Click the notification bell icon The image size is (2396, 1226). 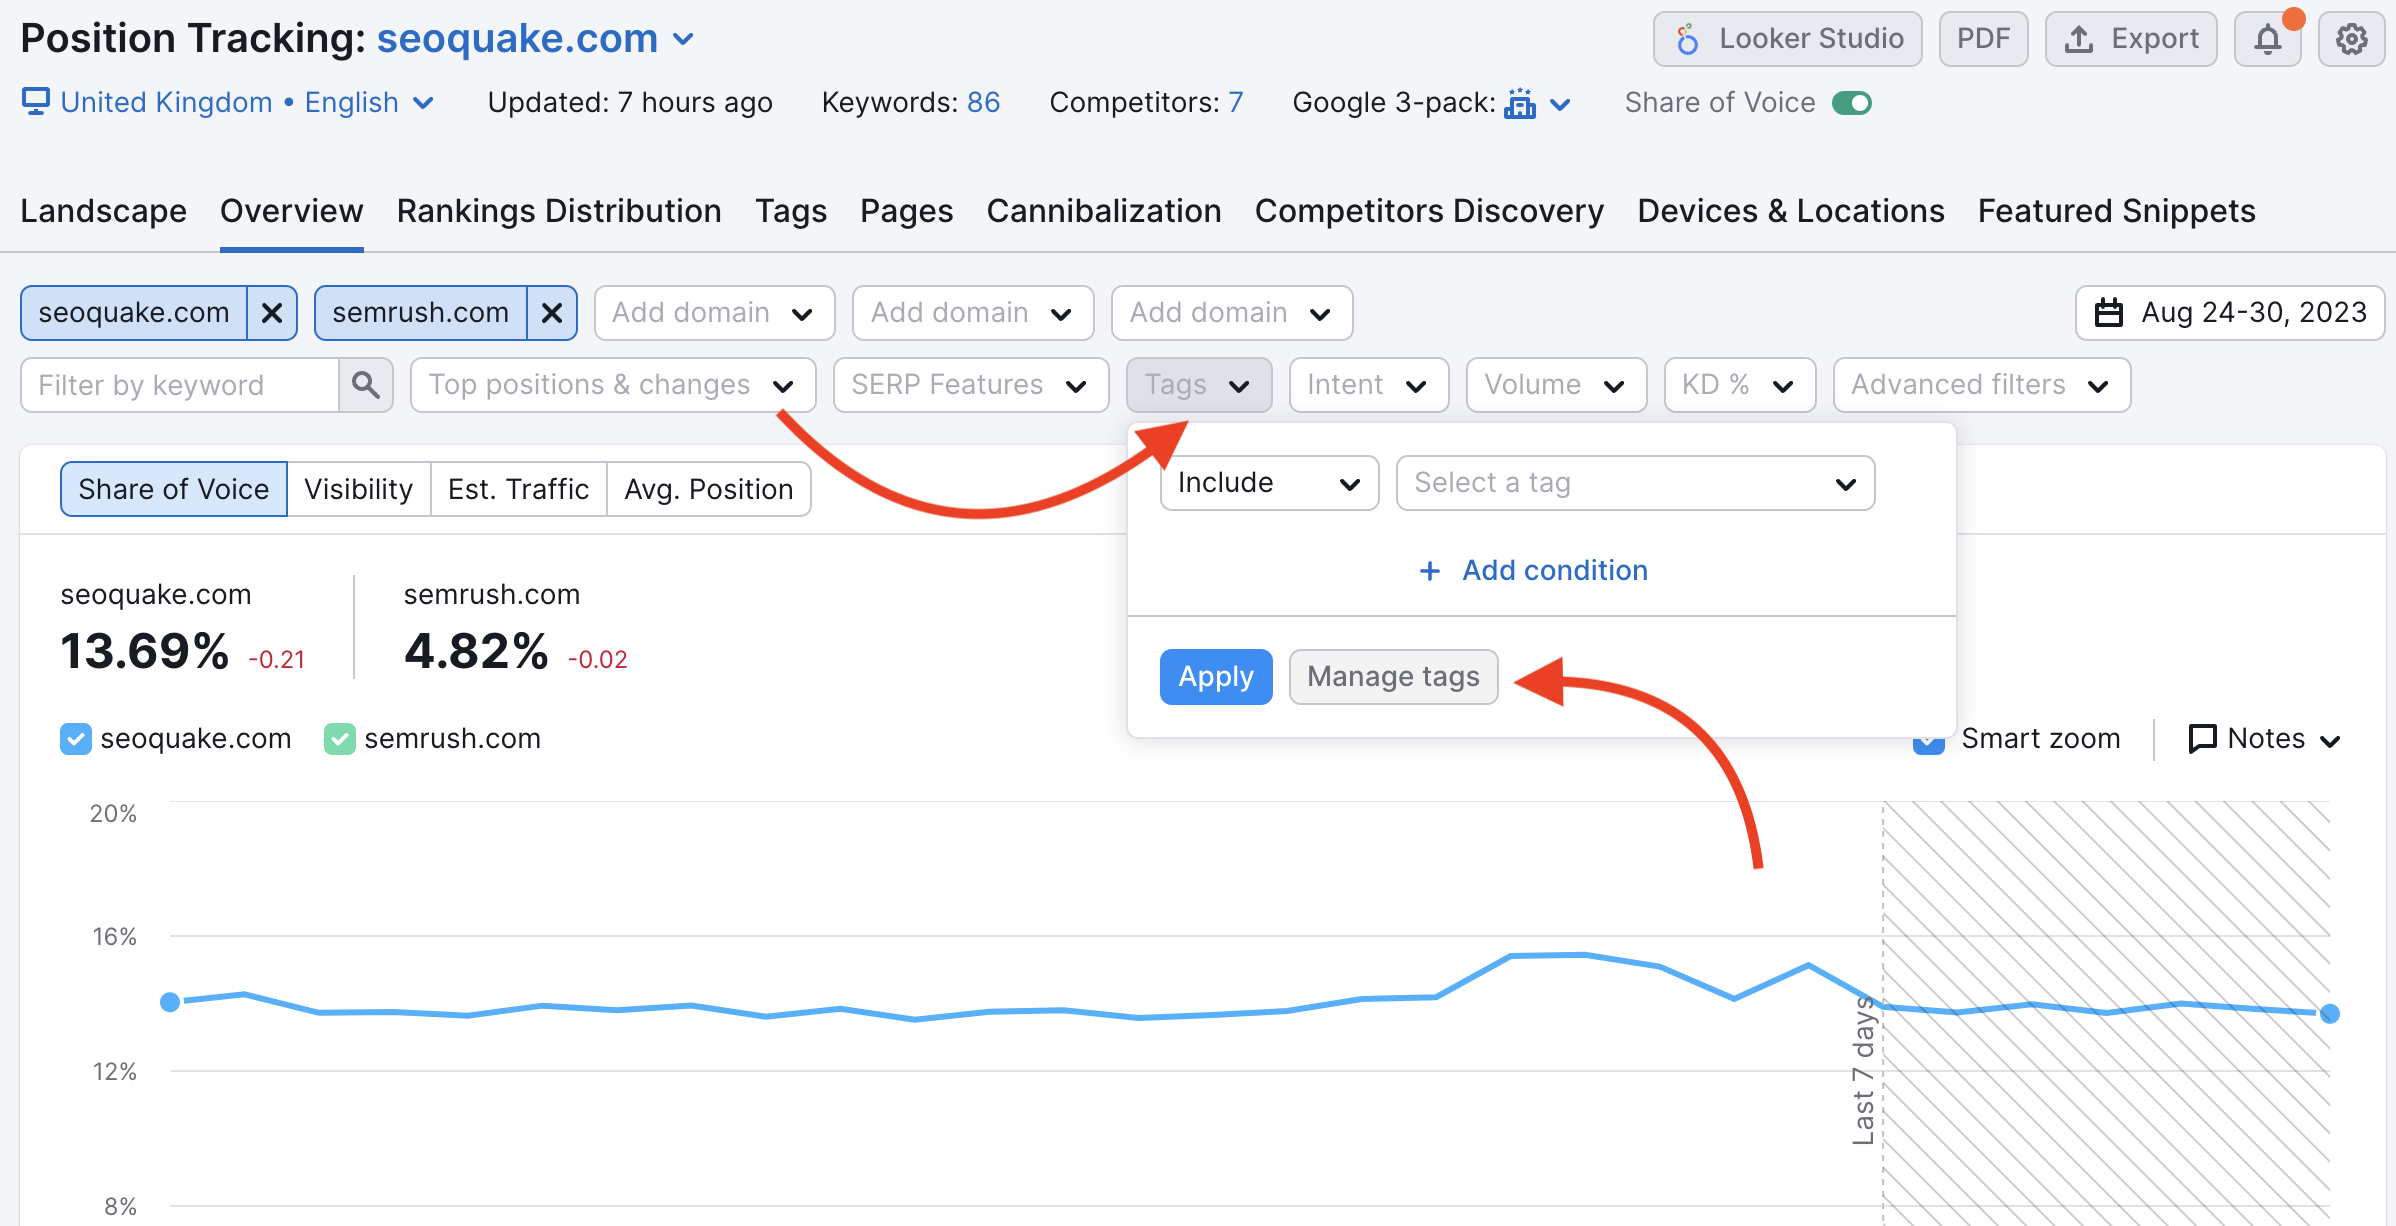click(2269, 39)
